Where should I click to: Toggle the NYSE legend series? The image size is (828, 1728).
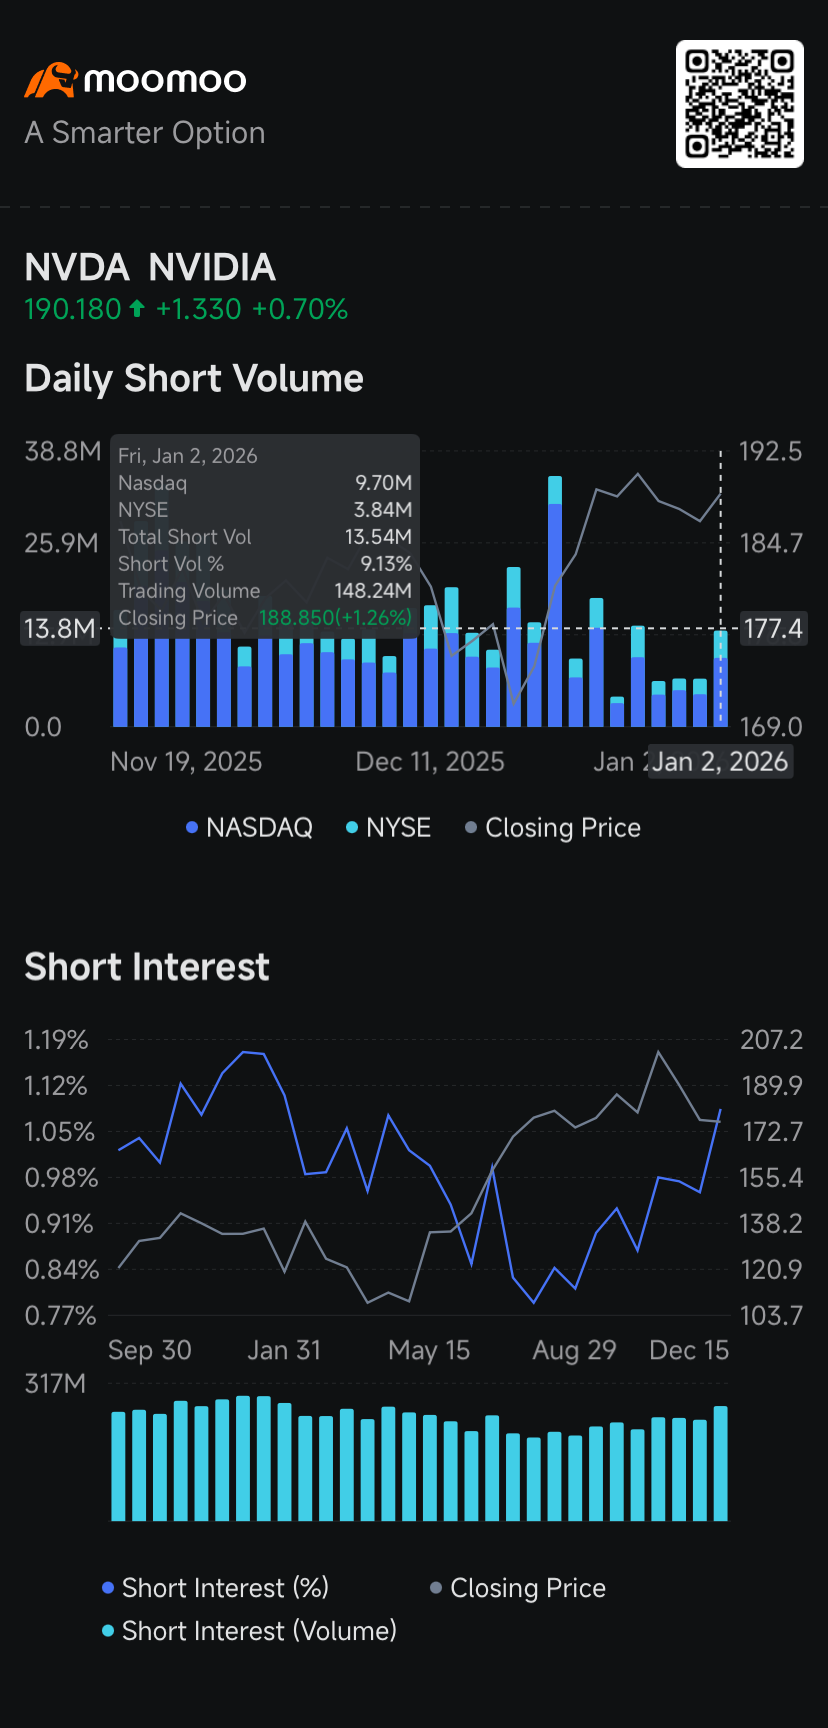click(388, 828)
